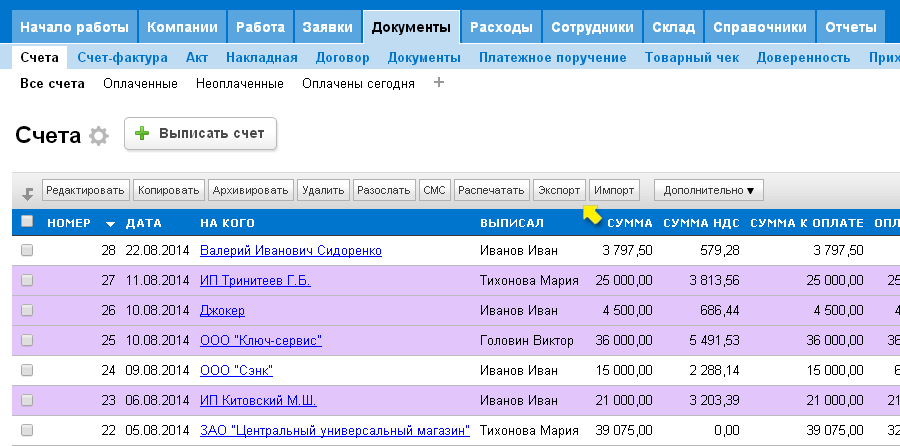This screenshot has width=900, height=446.
Task: Open the Счет-фактура subtab
Action: pyautogui.click(x=122, y=57)
